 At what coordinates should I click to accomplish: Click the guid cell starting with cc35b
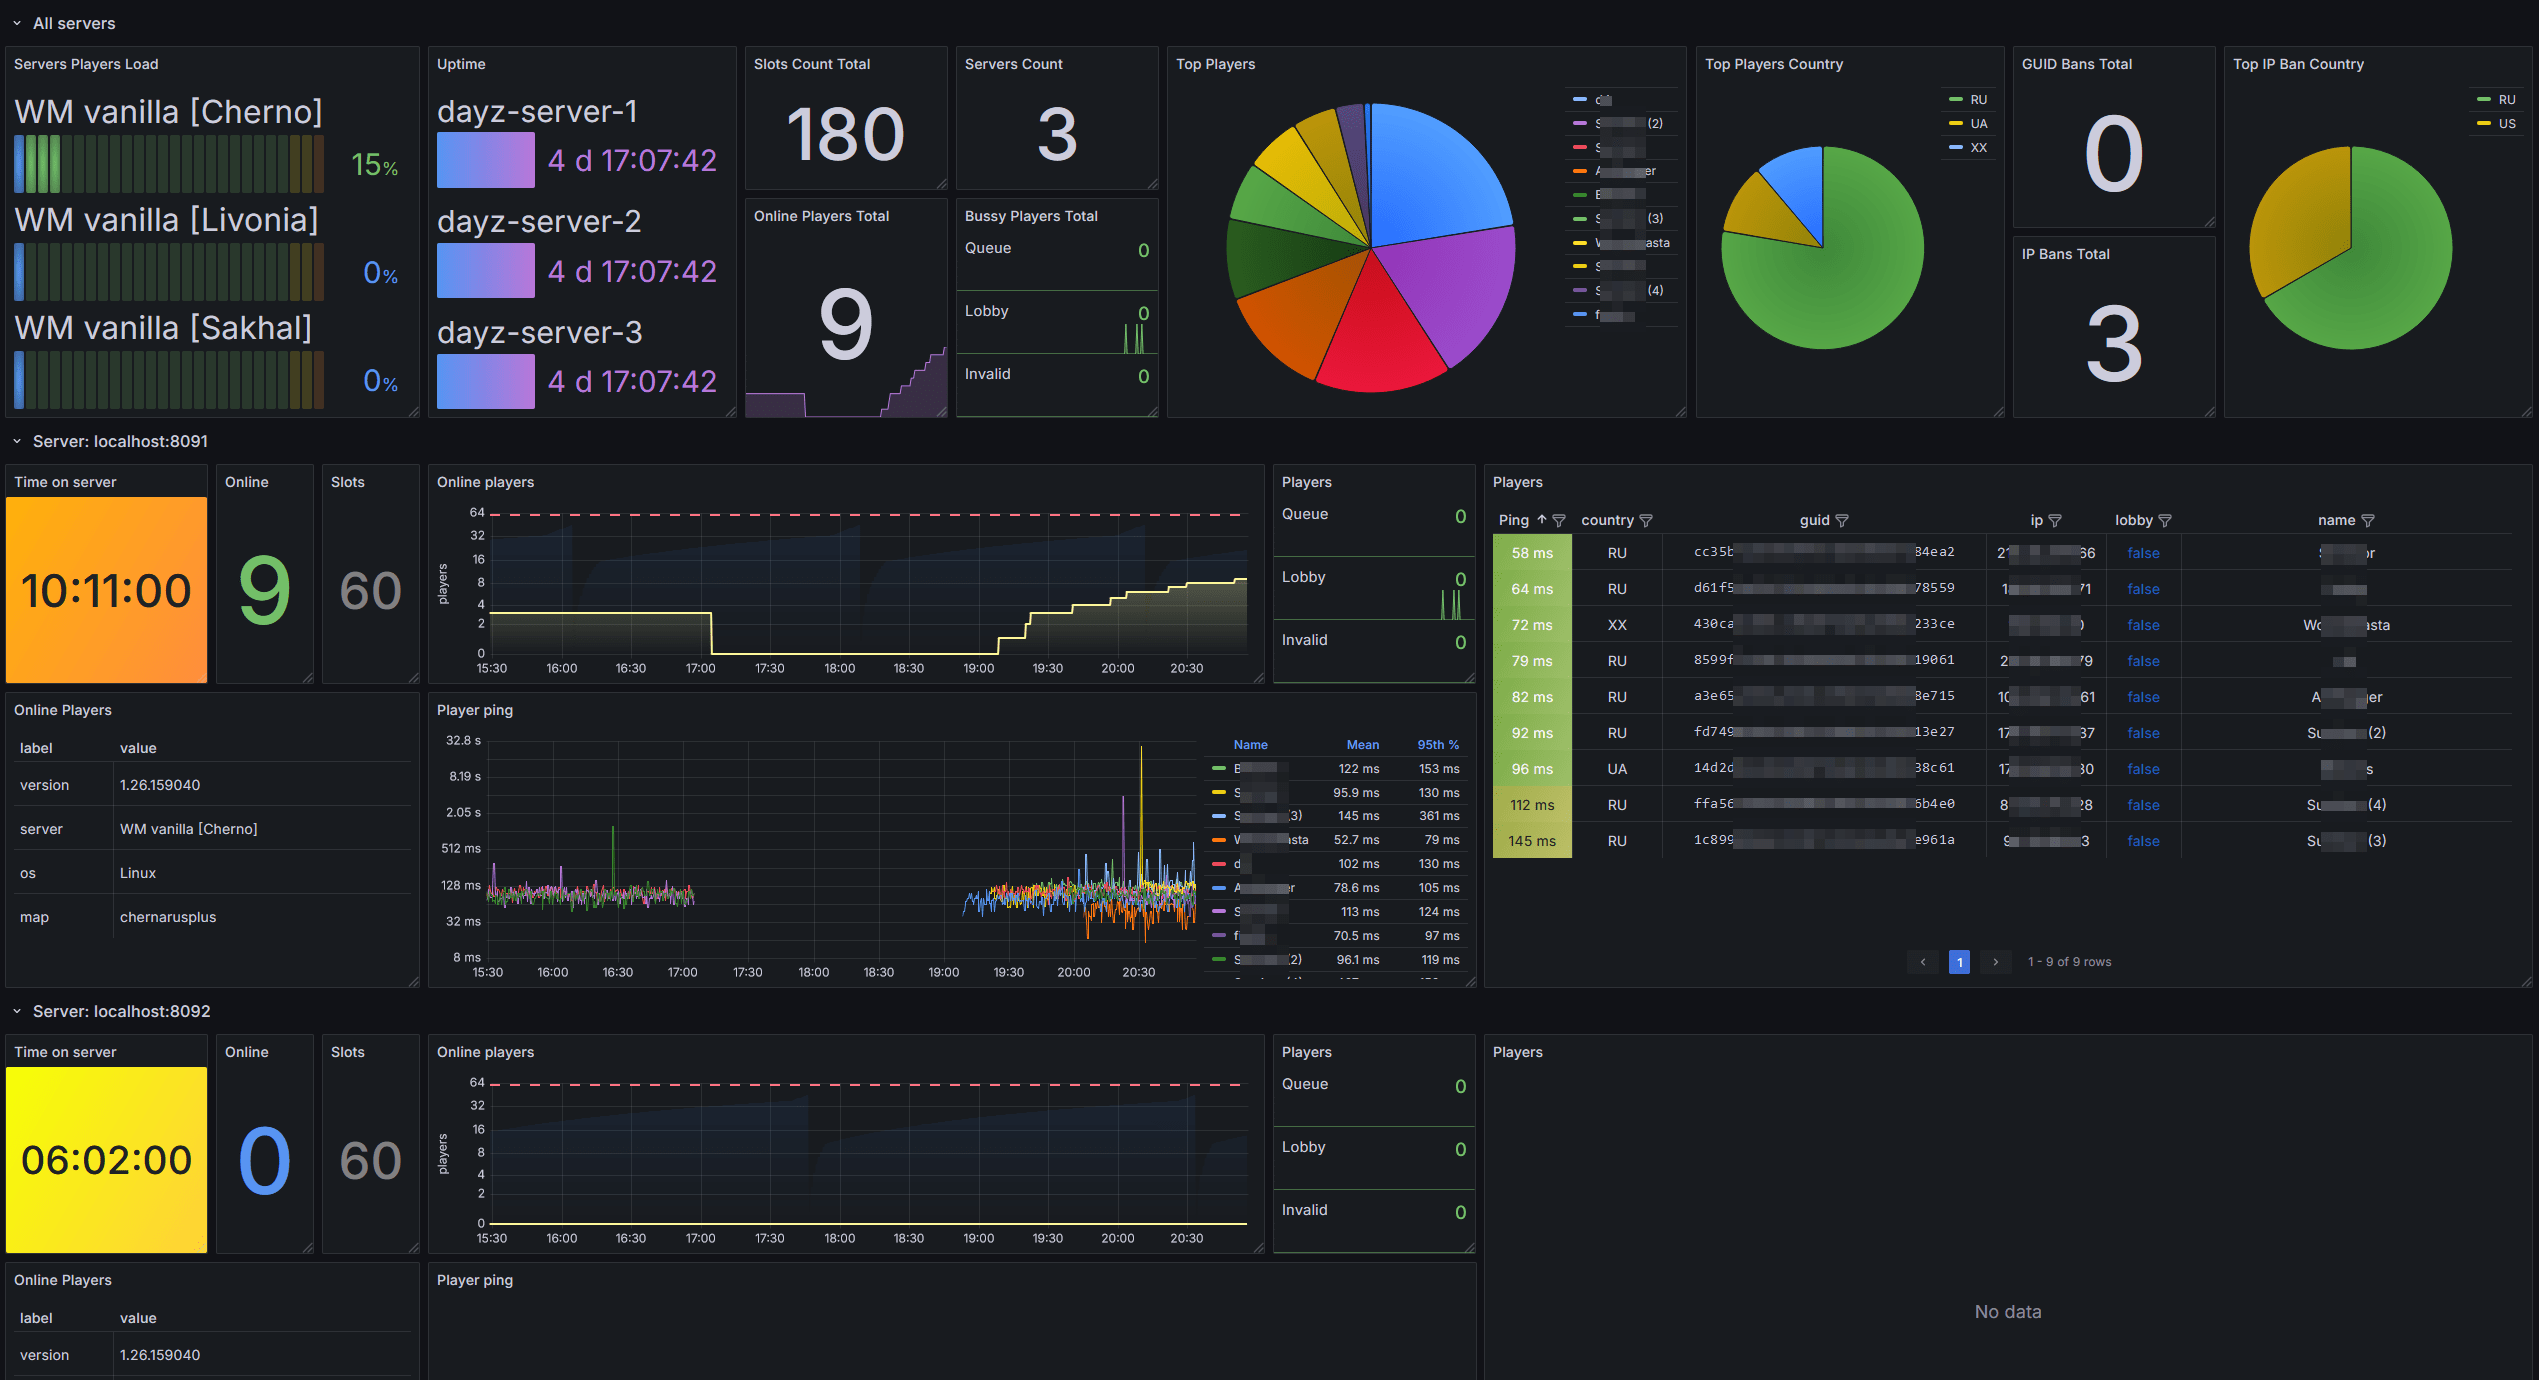(1824, 552)
